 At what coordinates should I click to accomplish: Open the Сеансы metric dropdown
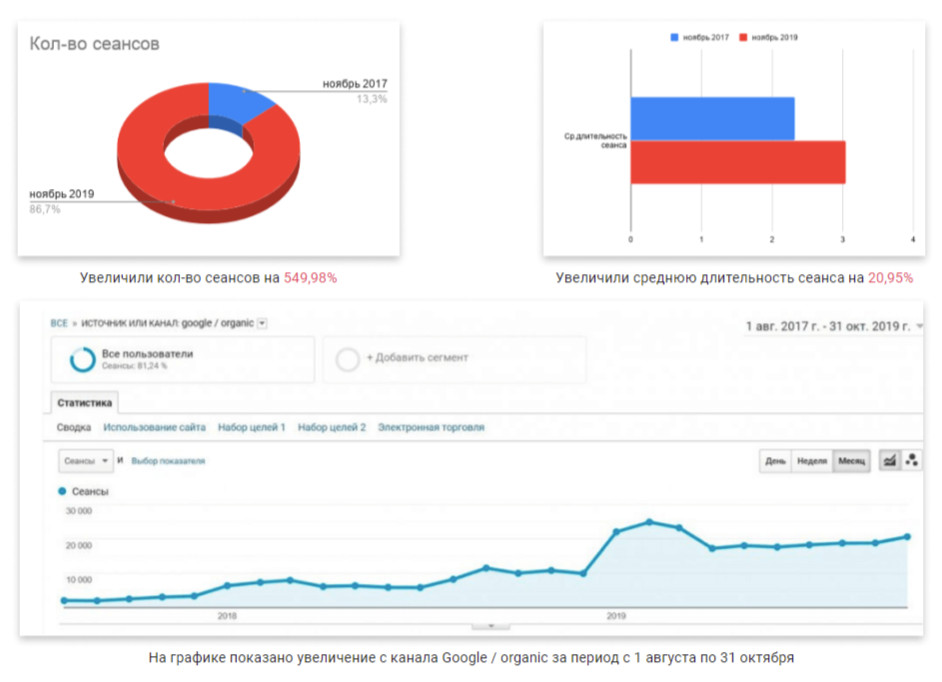coord(86,461)
